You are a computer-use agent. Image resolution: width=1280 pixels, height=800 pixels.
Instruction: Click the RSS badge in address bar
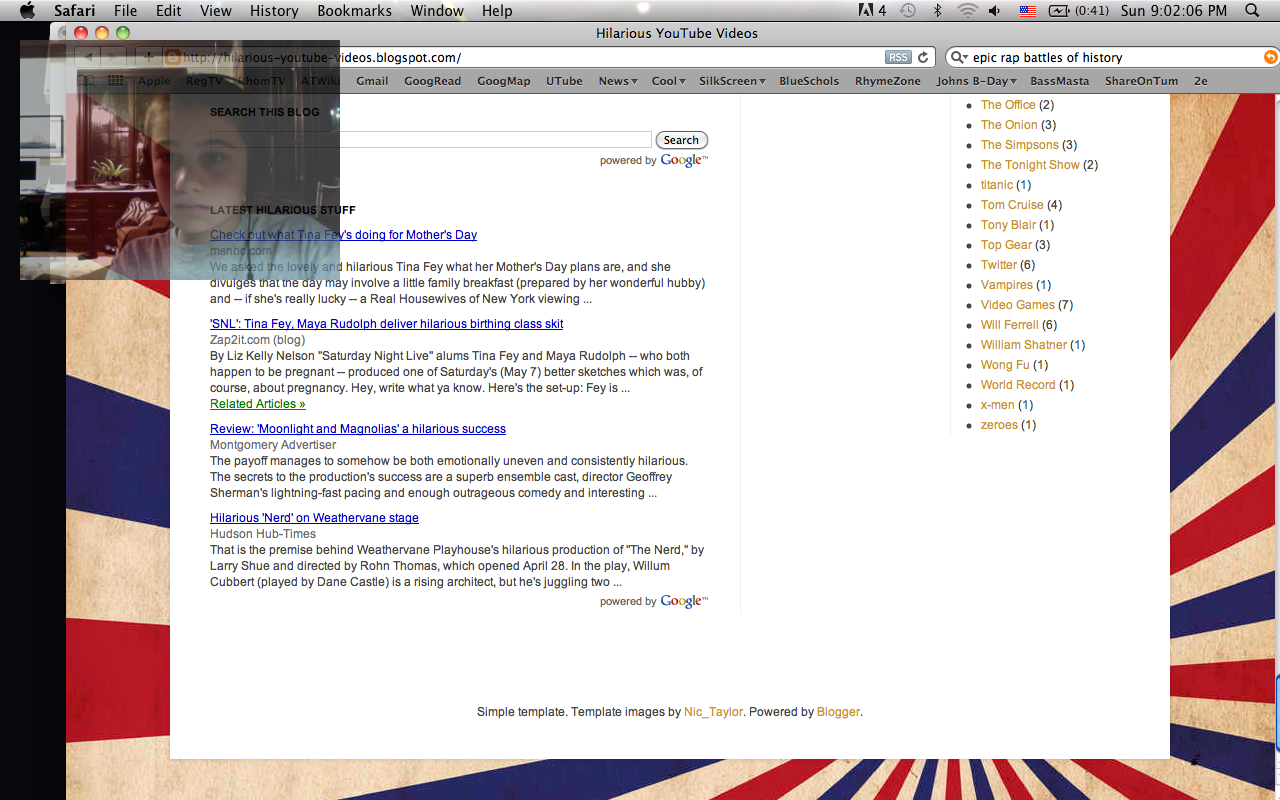pos(898,58)
